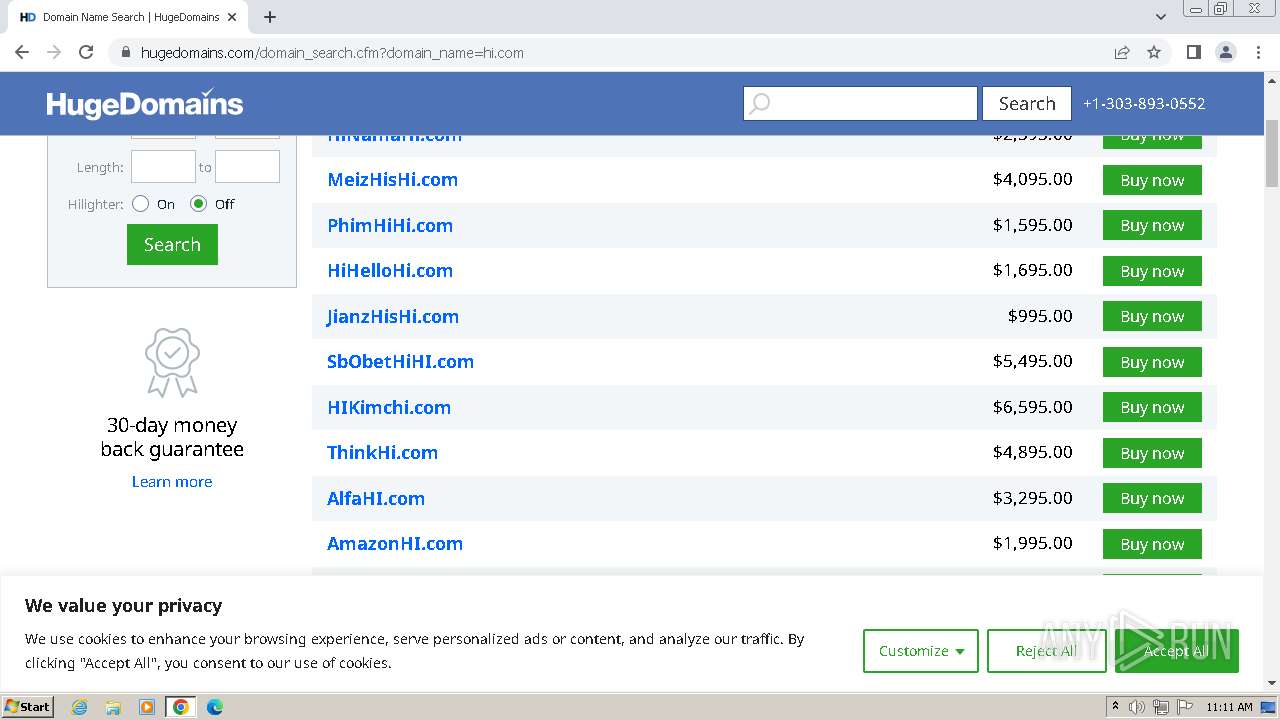Open Chrome profile avatar icon
This screenshot has width=1280, height=720.
[1225, 53]
